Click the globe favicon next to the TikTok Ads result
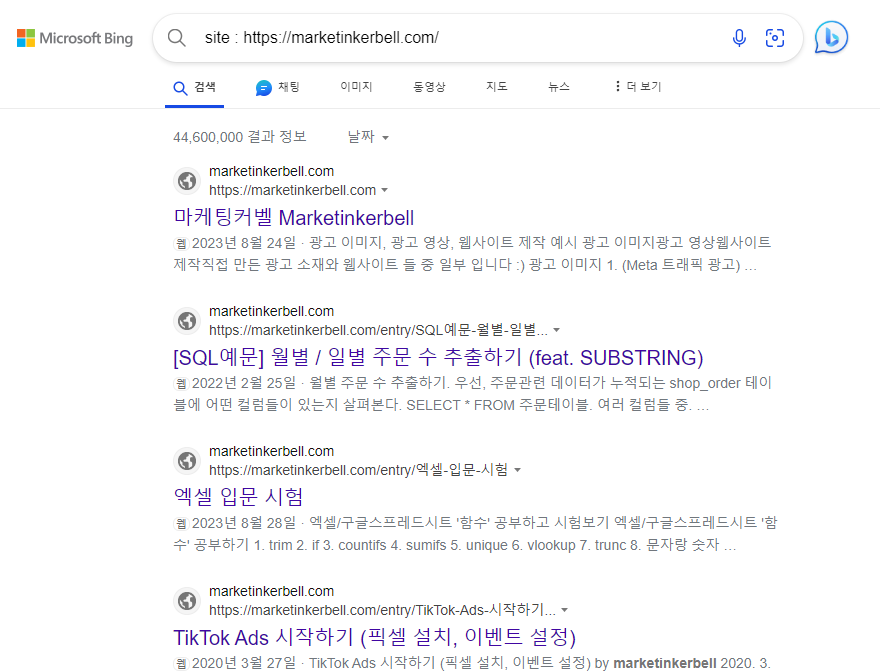This screenshot has height=672, width=880. tap(187, 601)
